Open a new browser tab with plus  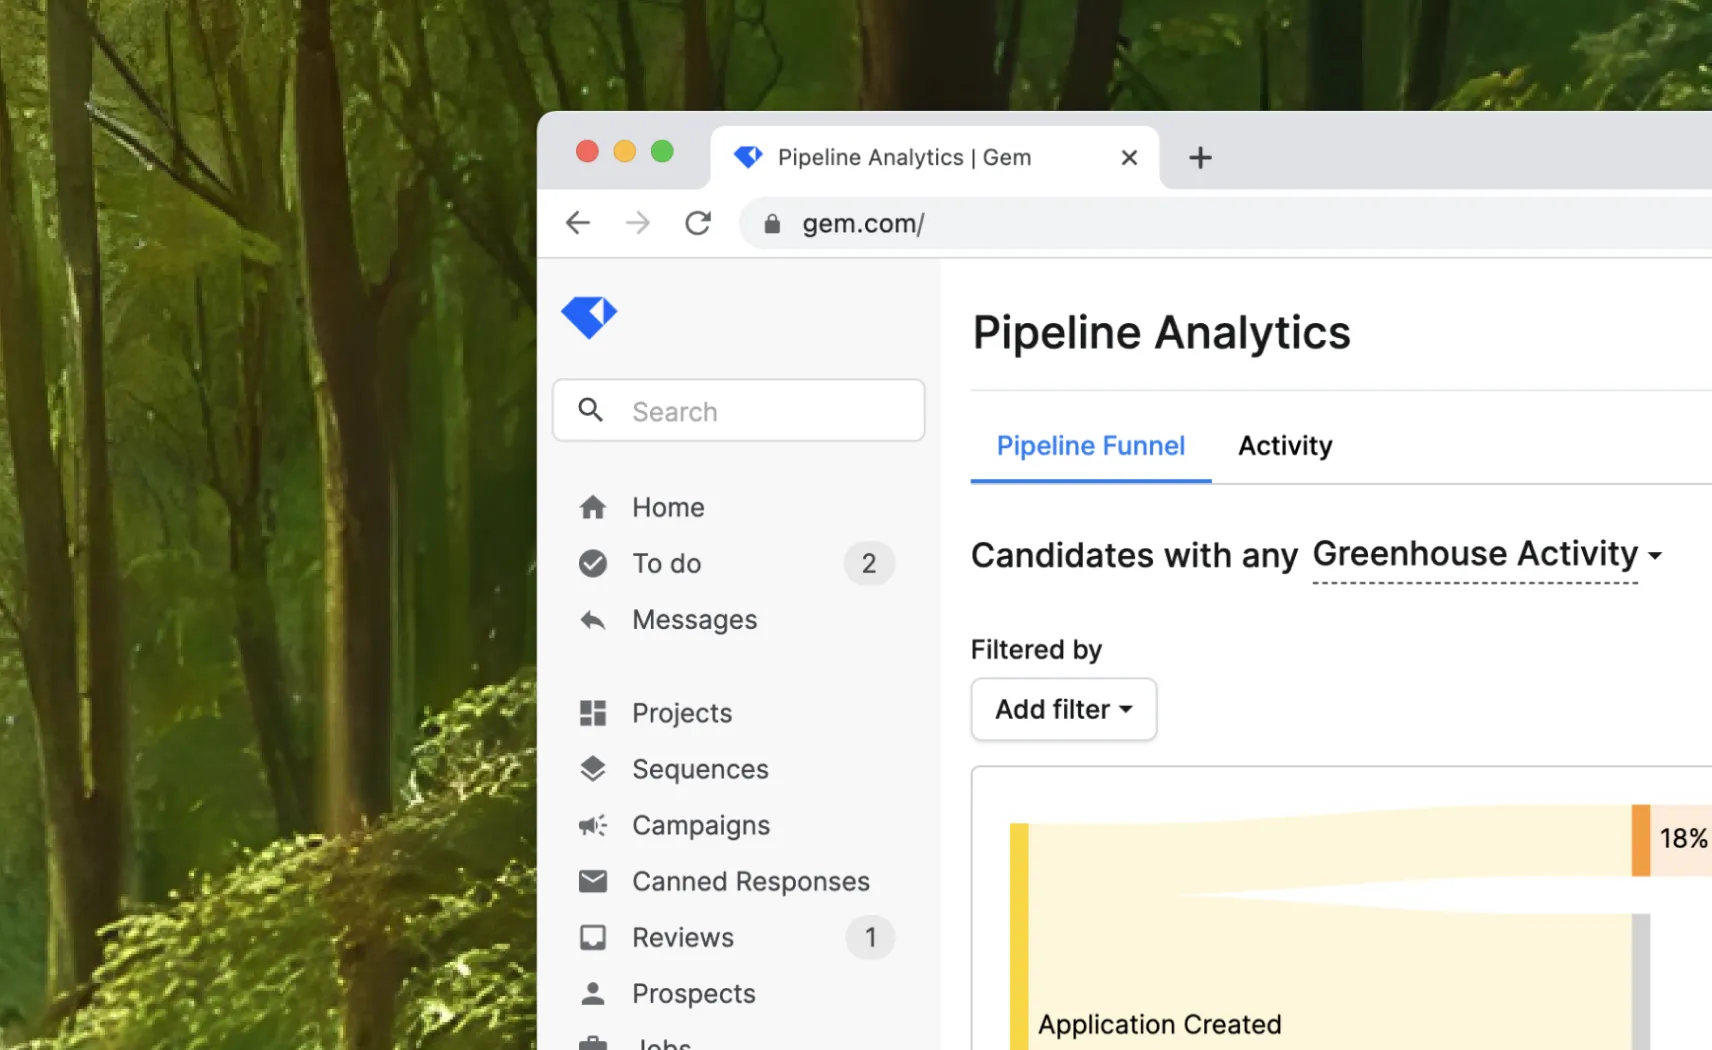click(x=1200, y=158)
